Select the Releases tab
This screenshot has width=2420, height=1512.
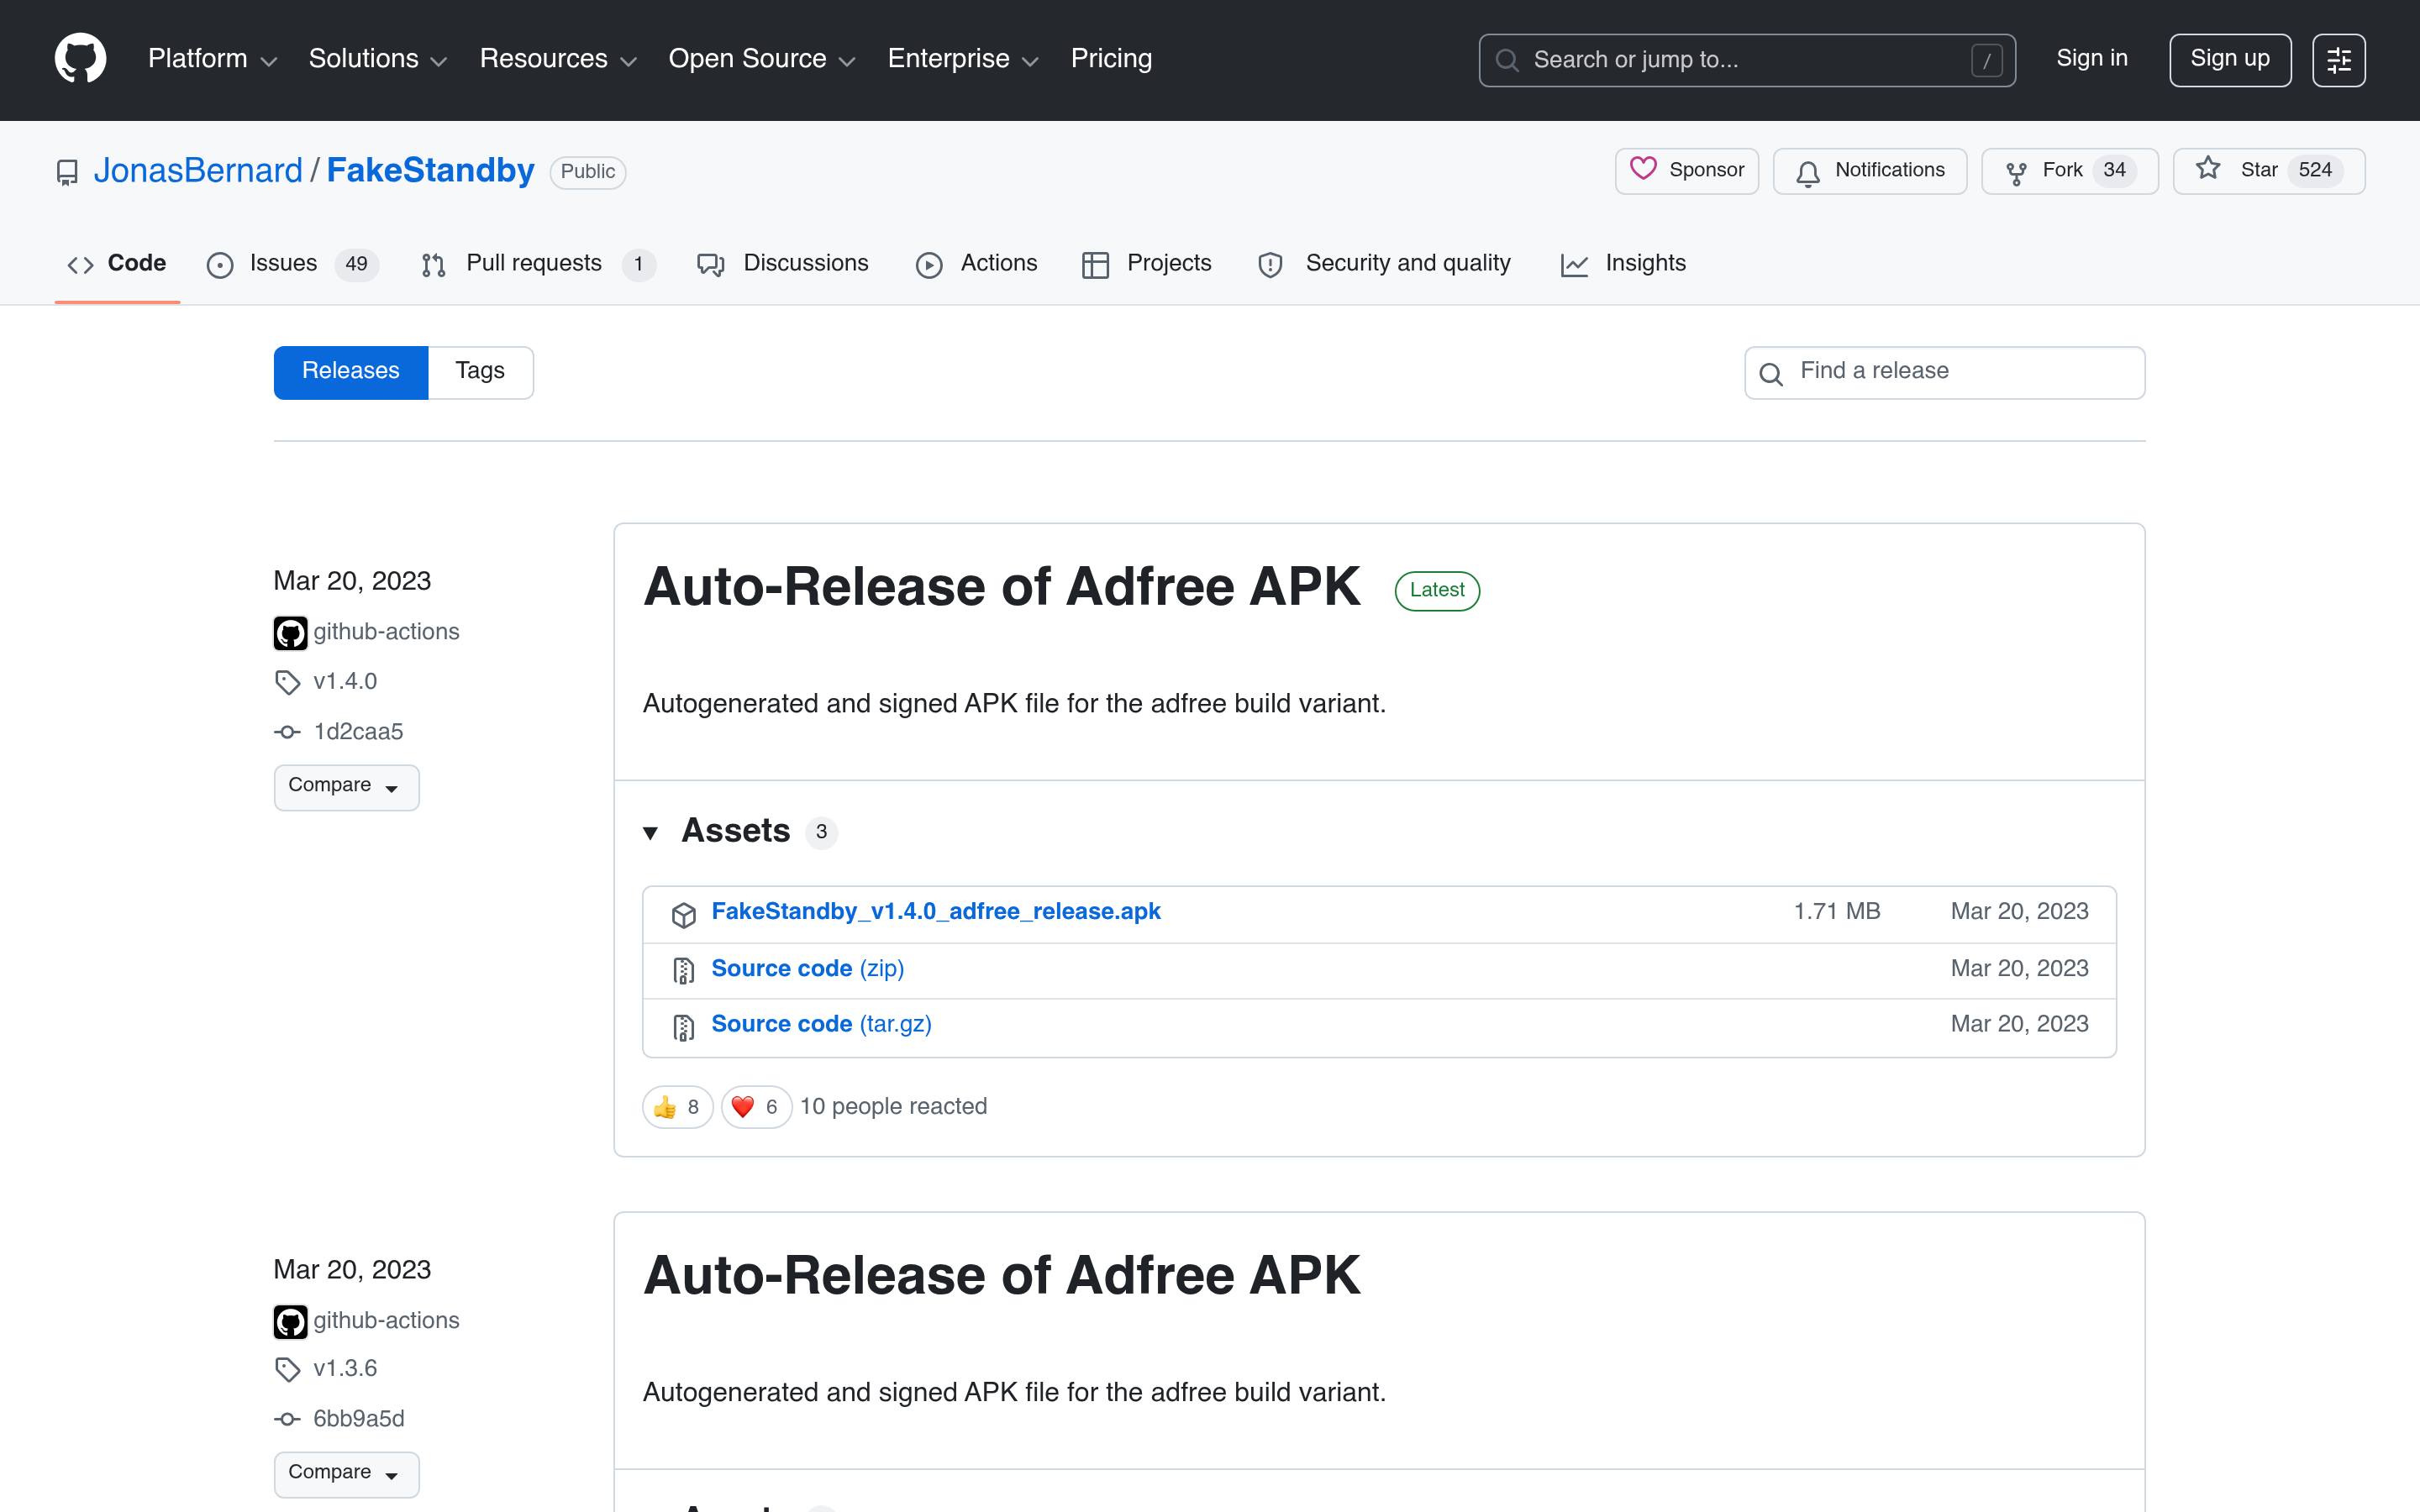point(351,372)
